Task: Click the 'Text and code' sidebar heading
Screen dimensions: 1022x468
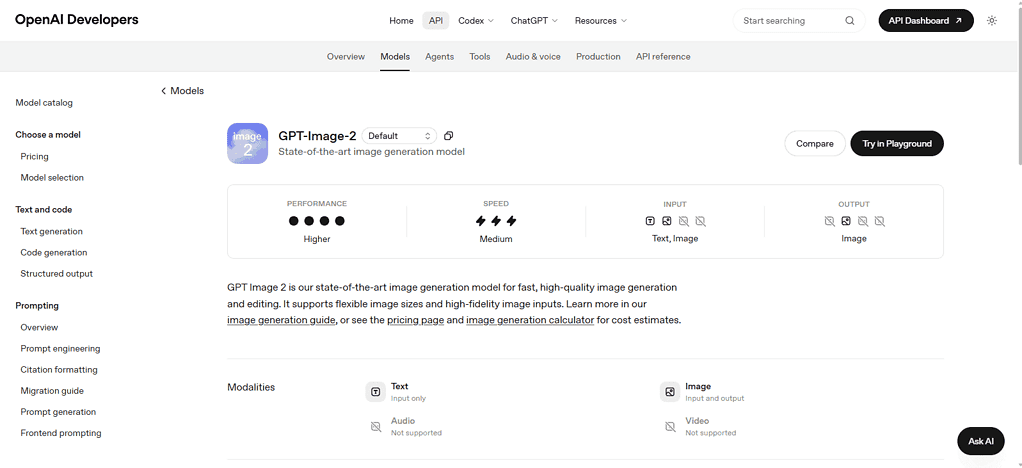Action: click(44, 210)
